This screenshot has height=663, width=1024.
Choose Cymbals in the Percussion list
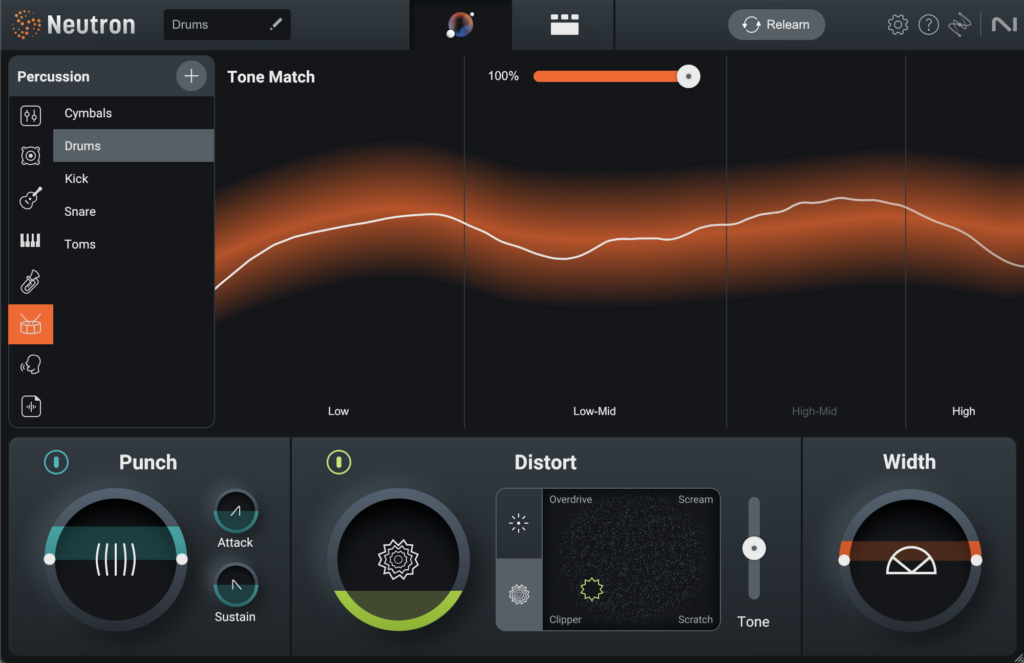[x=133, y=113]
